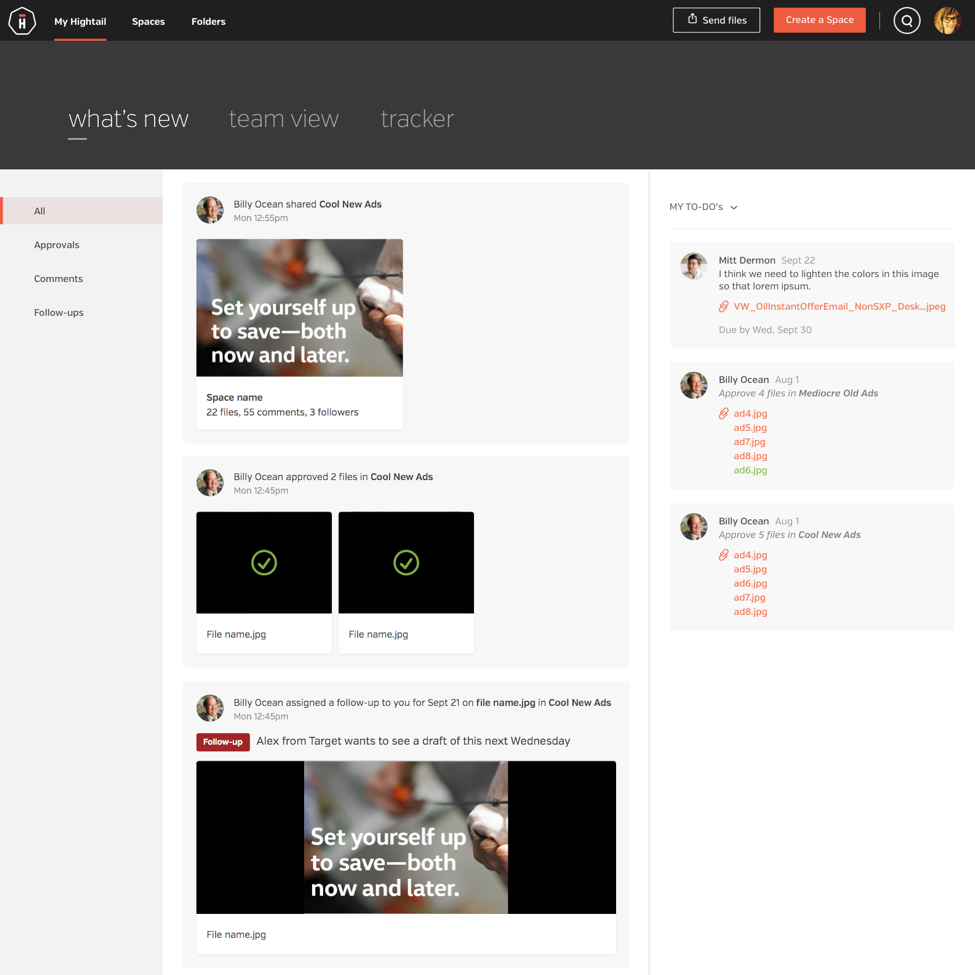
Task: Open ad5.jpg in Mediocre Old Ads to-do
Action: pyautogui.click(x=750, y=428)
